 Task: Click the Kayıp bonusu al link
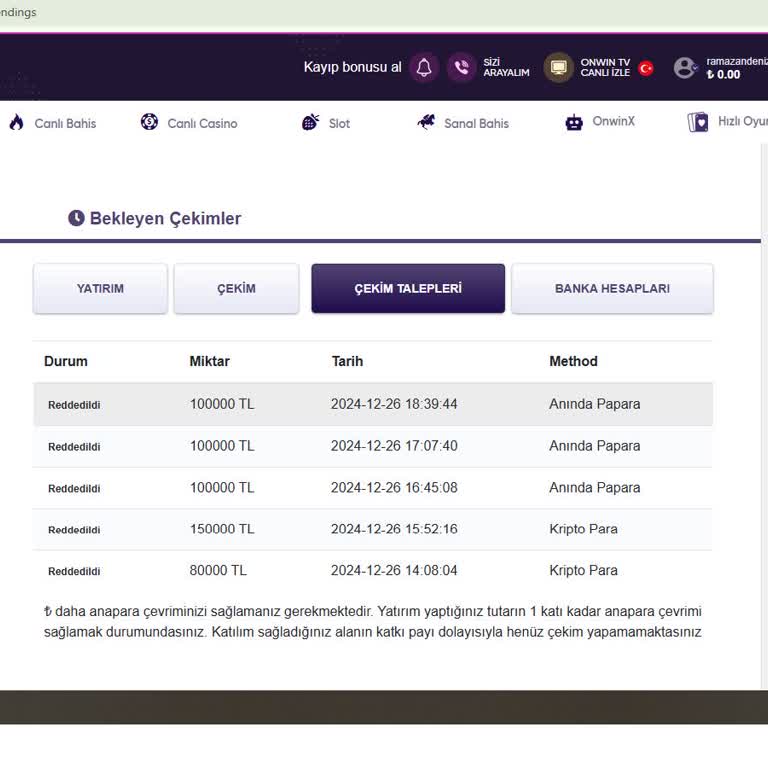[x=352, y=67]
